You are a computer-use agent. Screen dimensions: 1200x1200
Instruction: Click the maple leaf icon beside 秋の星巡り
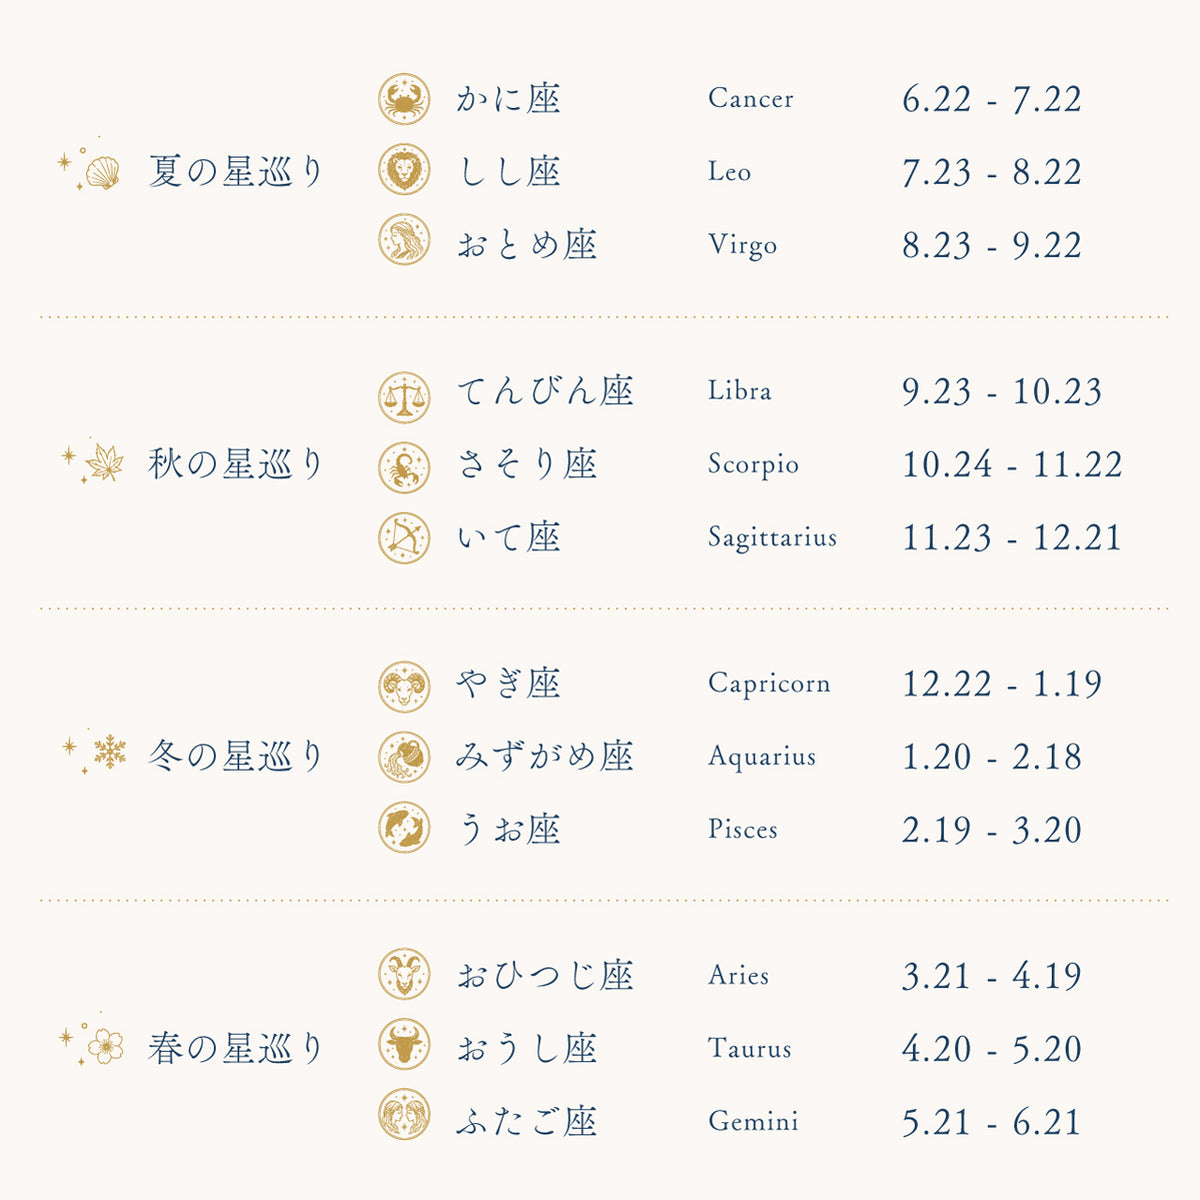point(104,462)
